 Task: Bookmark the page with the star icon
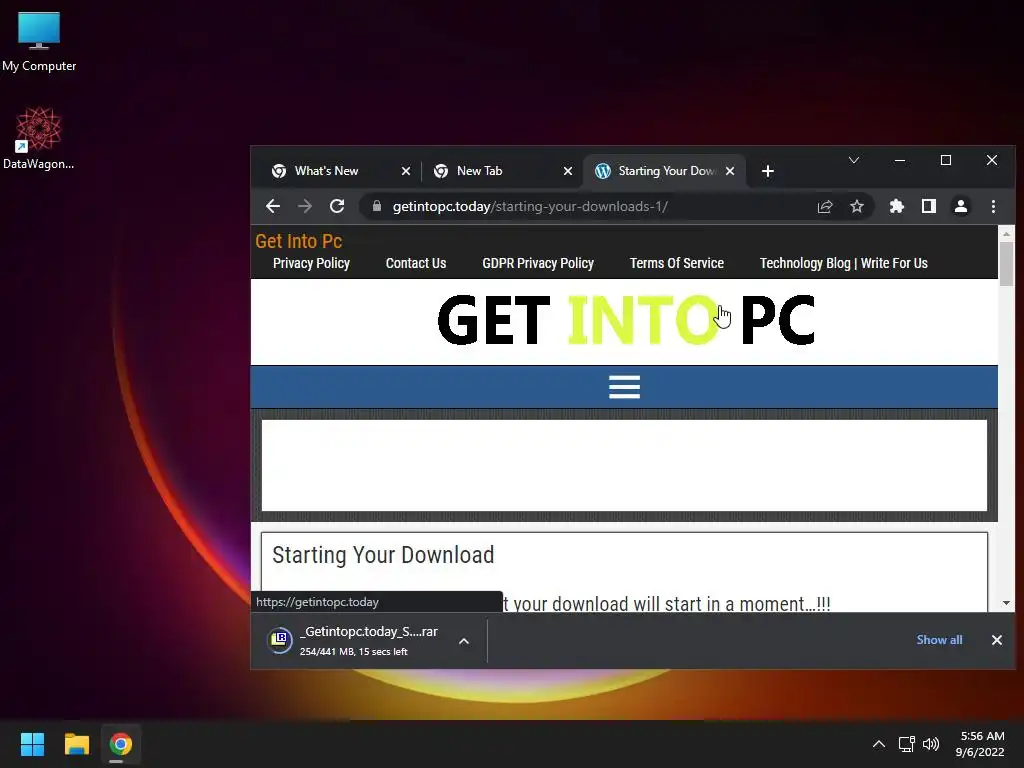[x=857, y=206]
